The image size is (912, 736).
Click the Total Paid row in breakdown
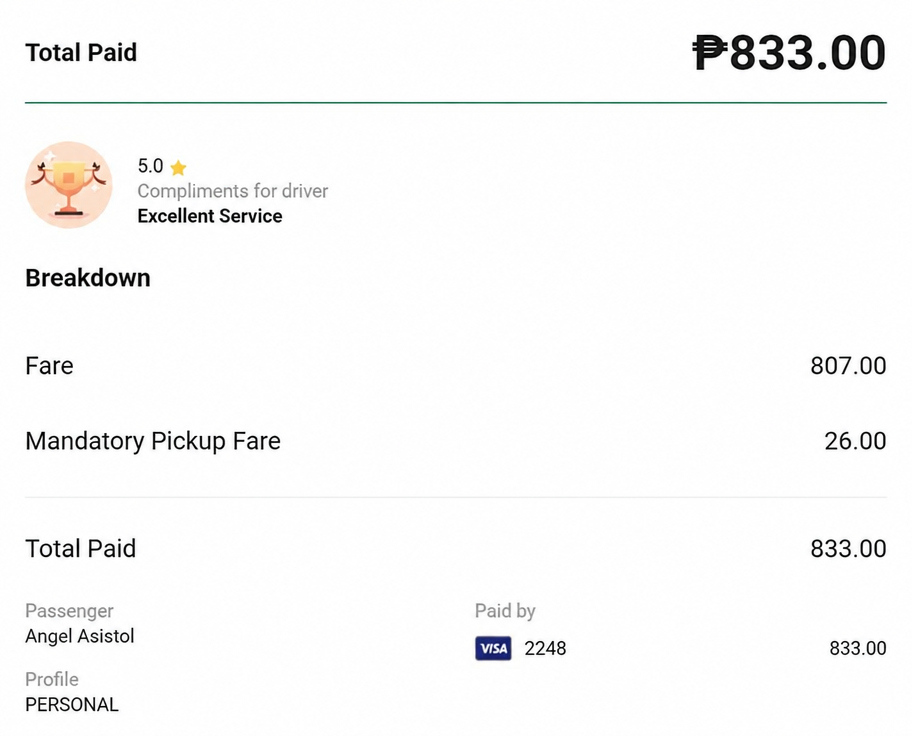pos(456,549)
